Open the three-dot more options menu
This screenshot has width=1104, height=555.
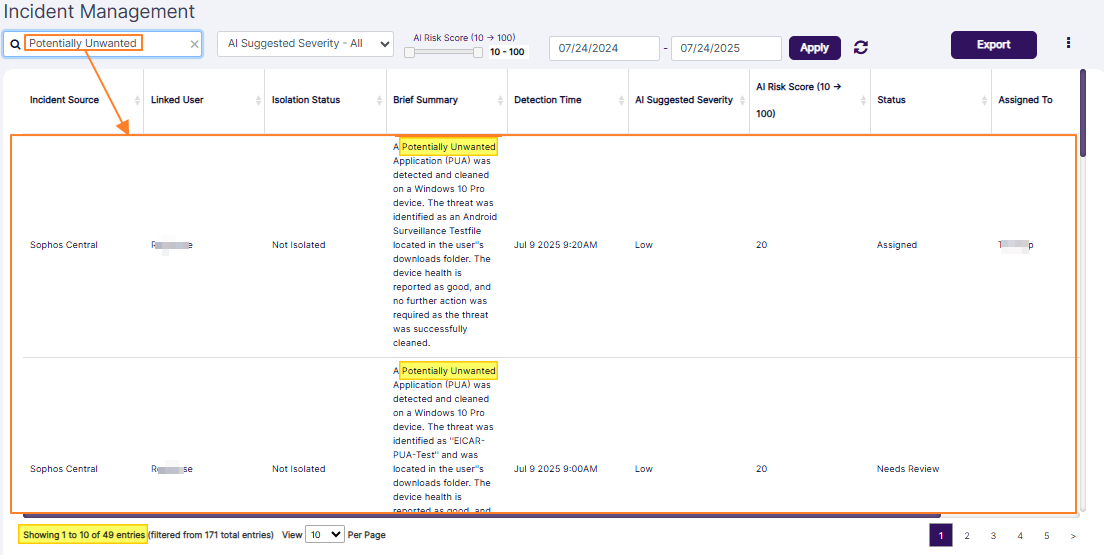(x=1068, y=43)
